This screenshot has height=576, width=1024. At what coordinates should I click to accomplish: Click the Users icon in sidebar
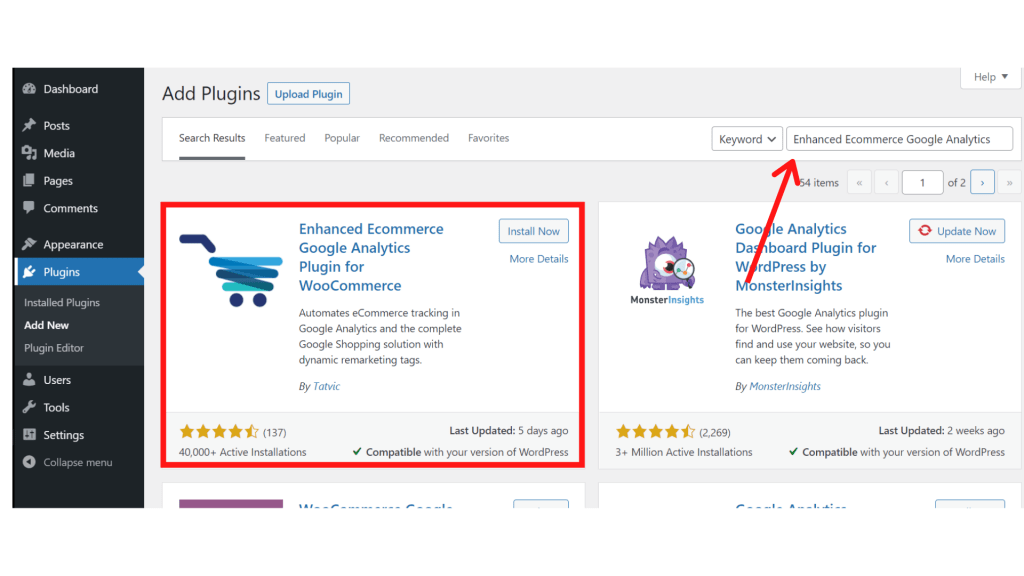[x=29, y=380]
